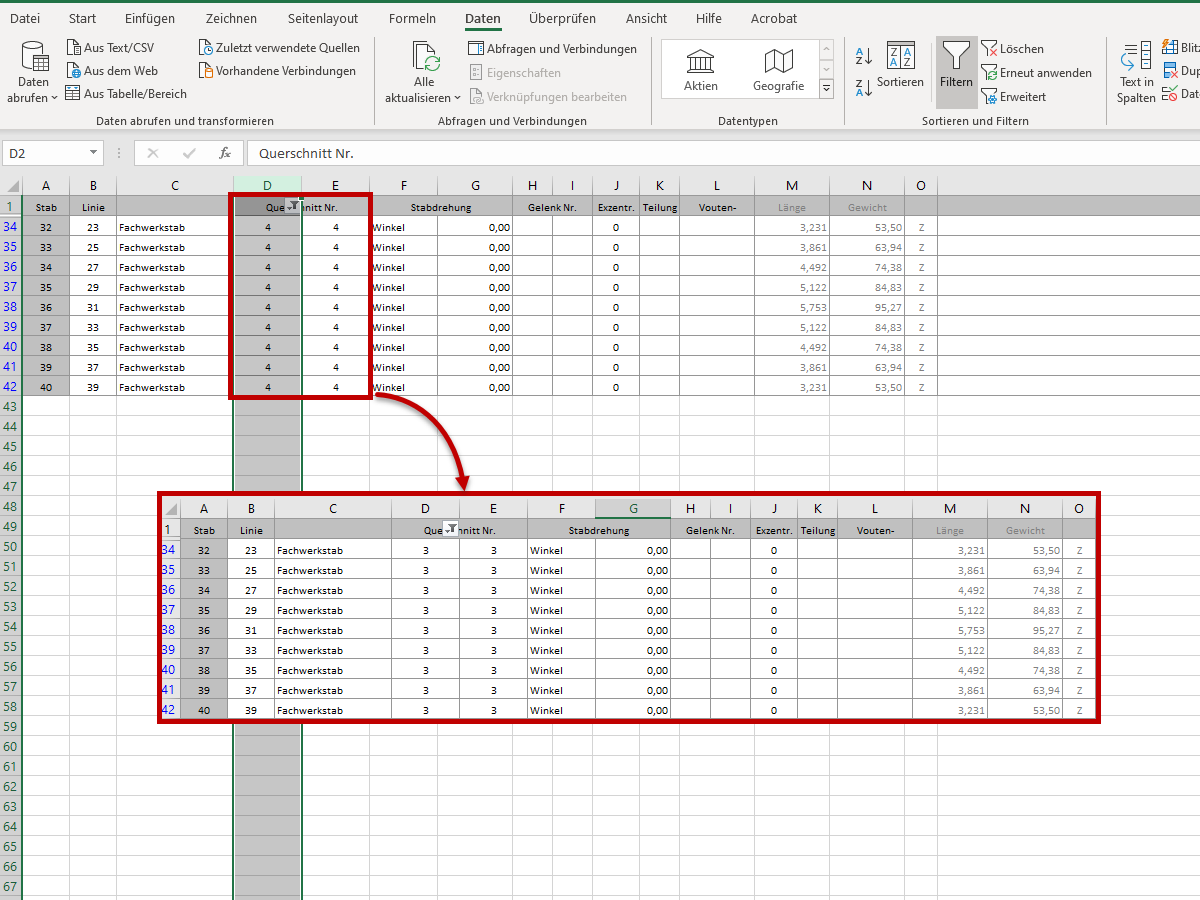1200x900 pixels.
Task: Select row header 34
Action: tap(11, 227)
